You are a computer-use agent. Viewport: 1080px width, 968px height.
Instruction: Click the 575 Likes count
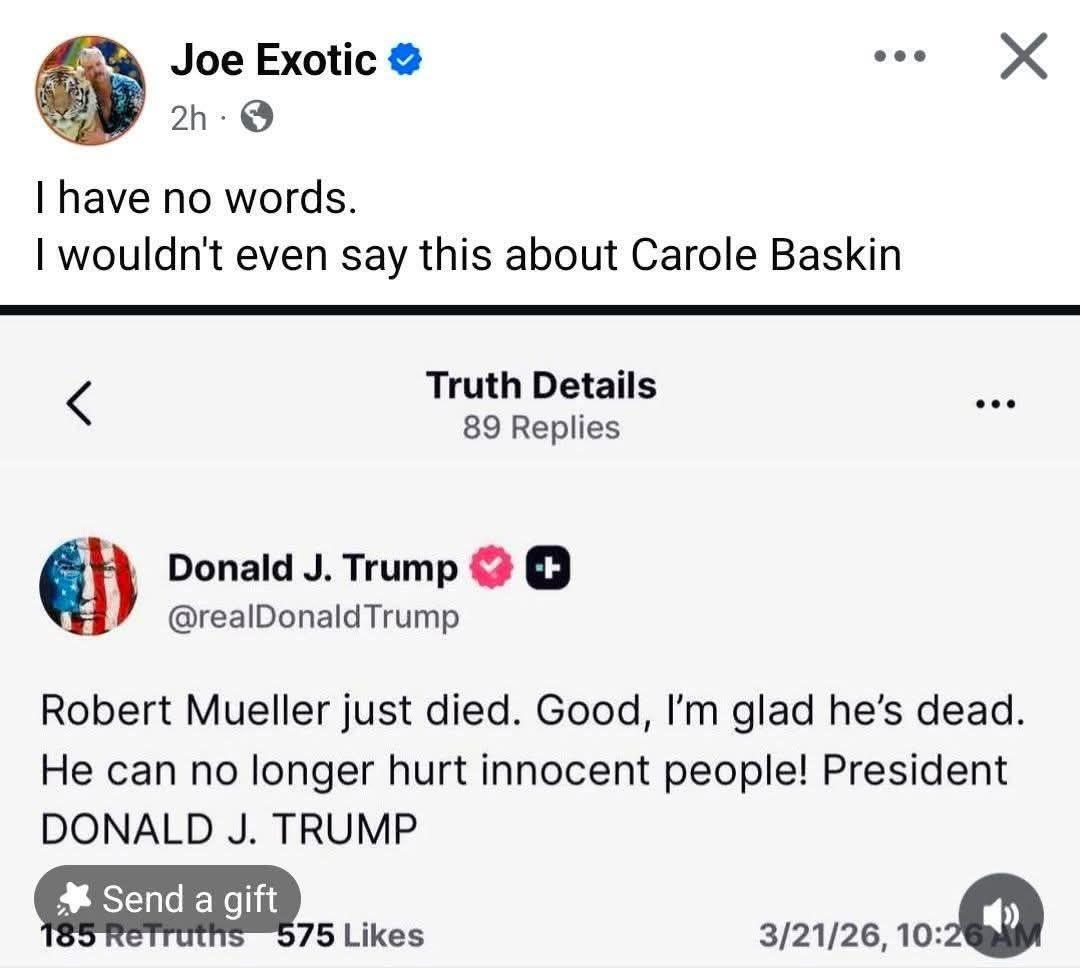coord(350,936)
